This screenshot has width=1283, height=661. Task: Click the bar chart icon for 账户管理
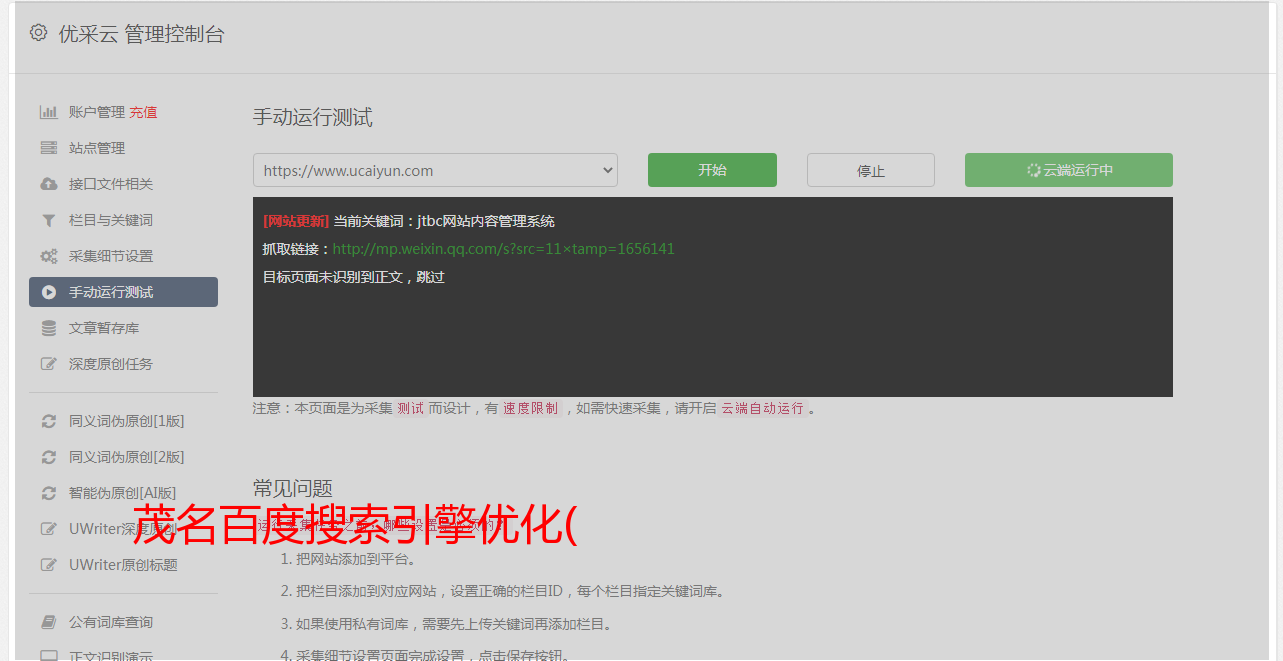48,112
